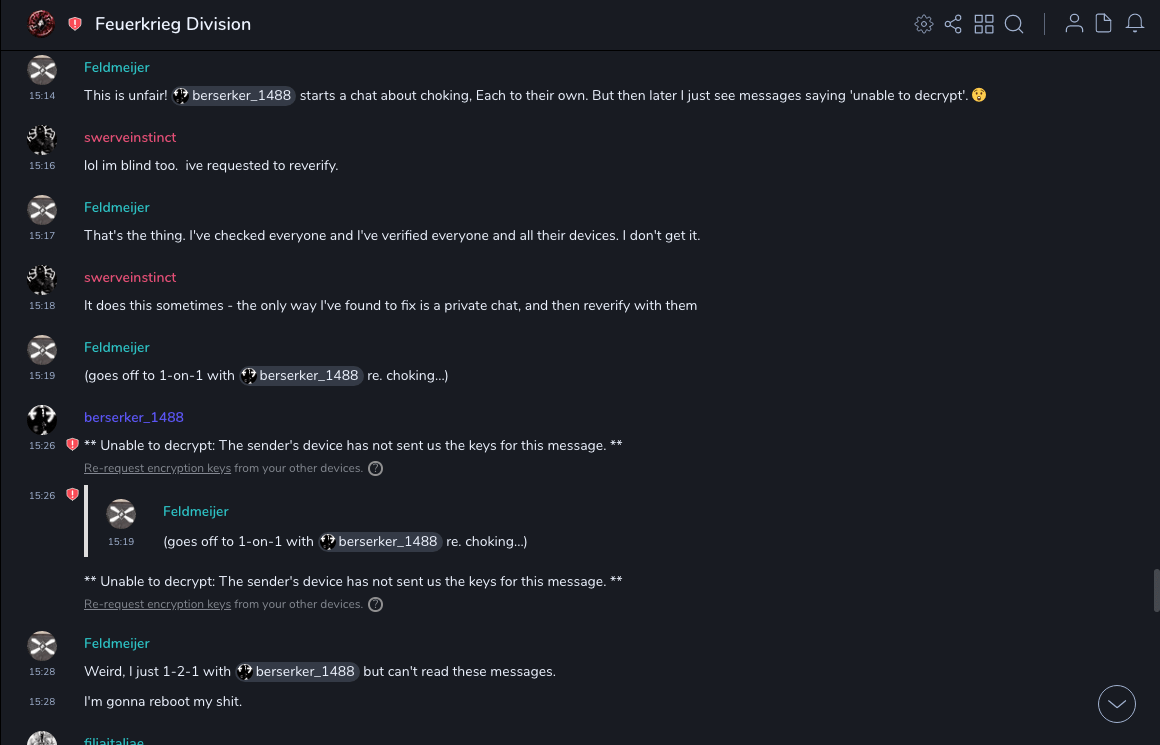Viewport: 1160px width, 745px height.
Task: Click the red encryption shield beside room name
Action: pyautogui.click(x=75, y=24)
